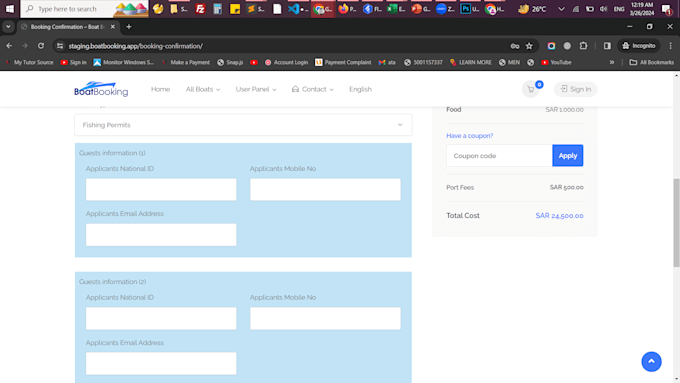Focus Guest 1 Applicants Mobile No field
Image resolution: width=680 pixels, height=383 pixels.
click(325, 190)
